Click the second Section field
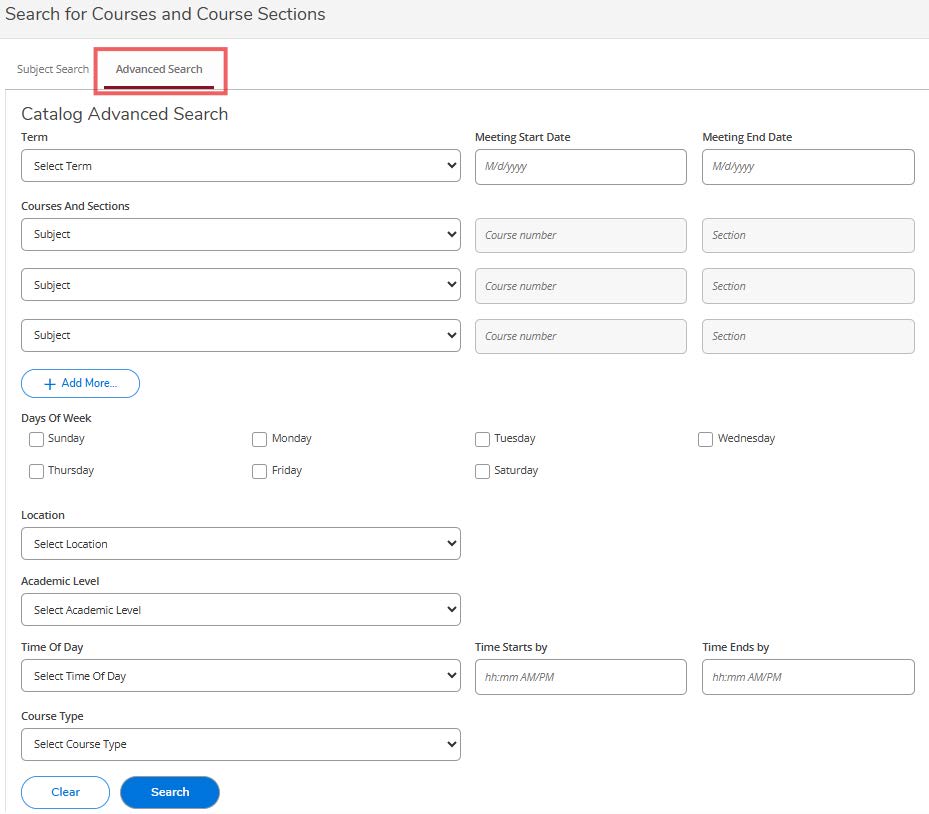929x814 pixels. [808, 286]
